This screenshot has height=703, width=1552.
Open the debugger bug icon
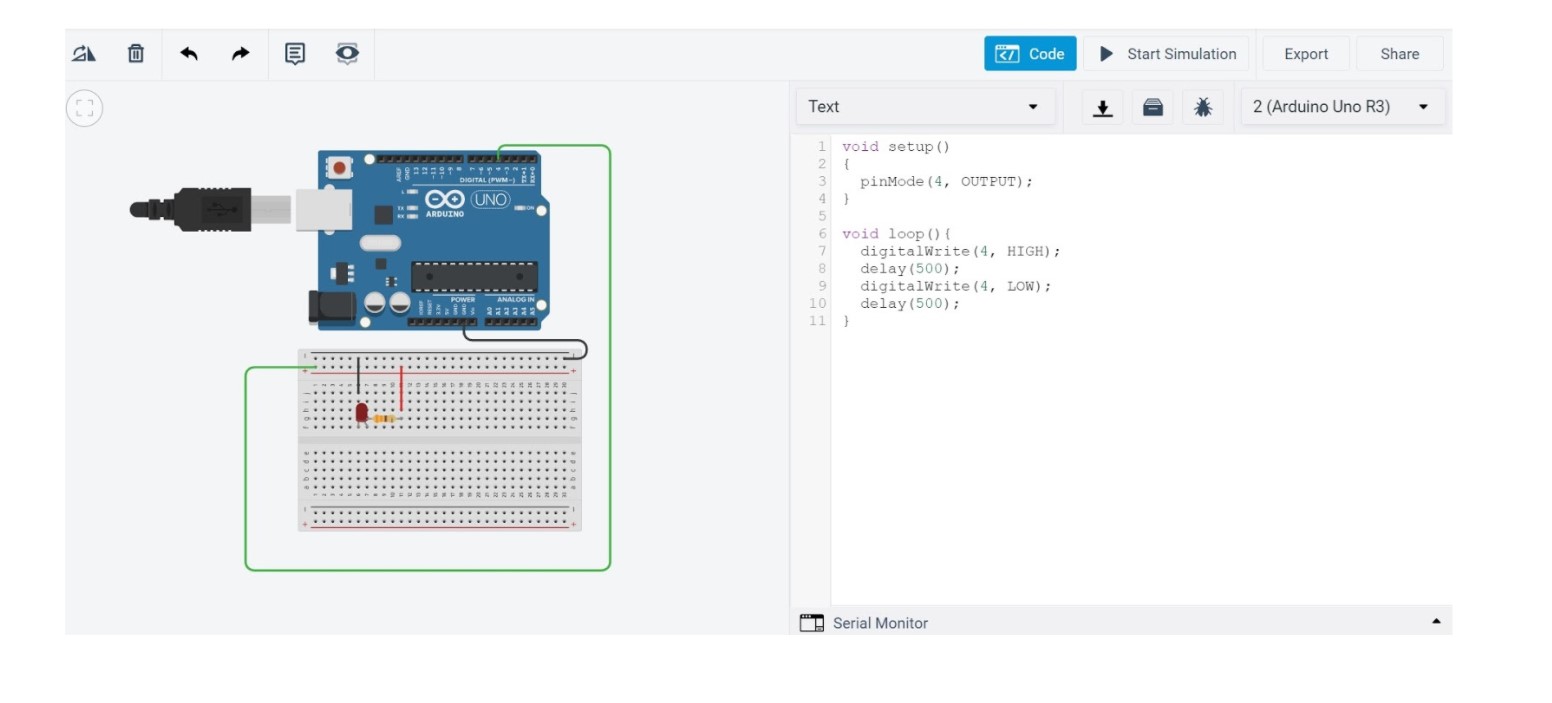(1203, 107)
